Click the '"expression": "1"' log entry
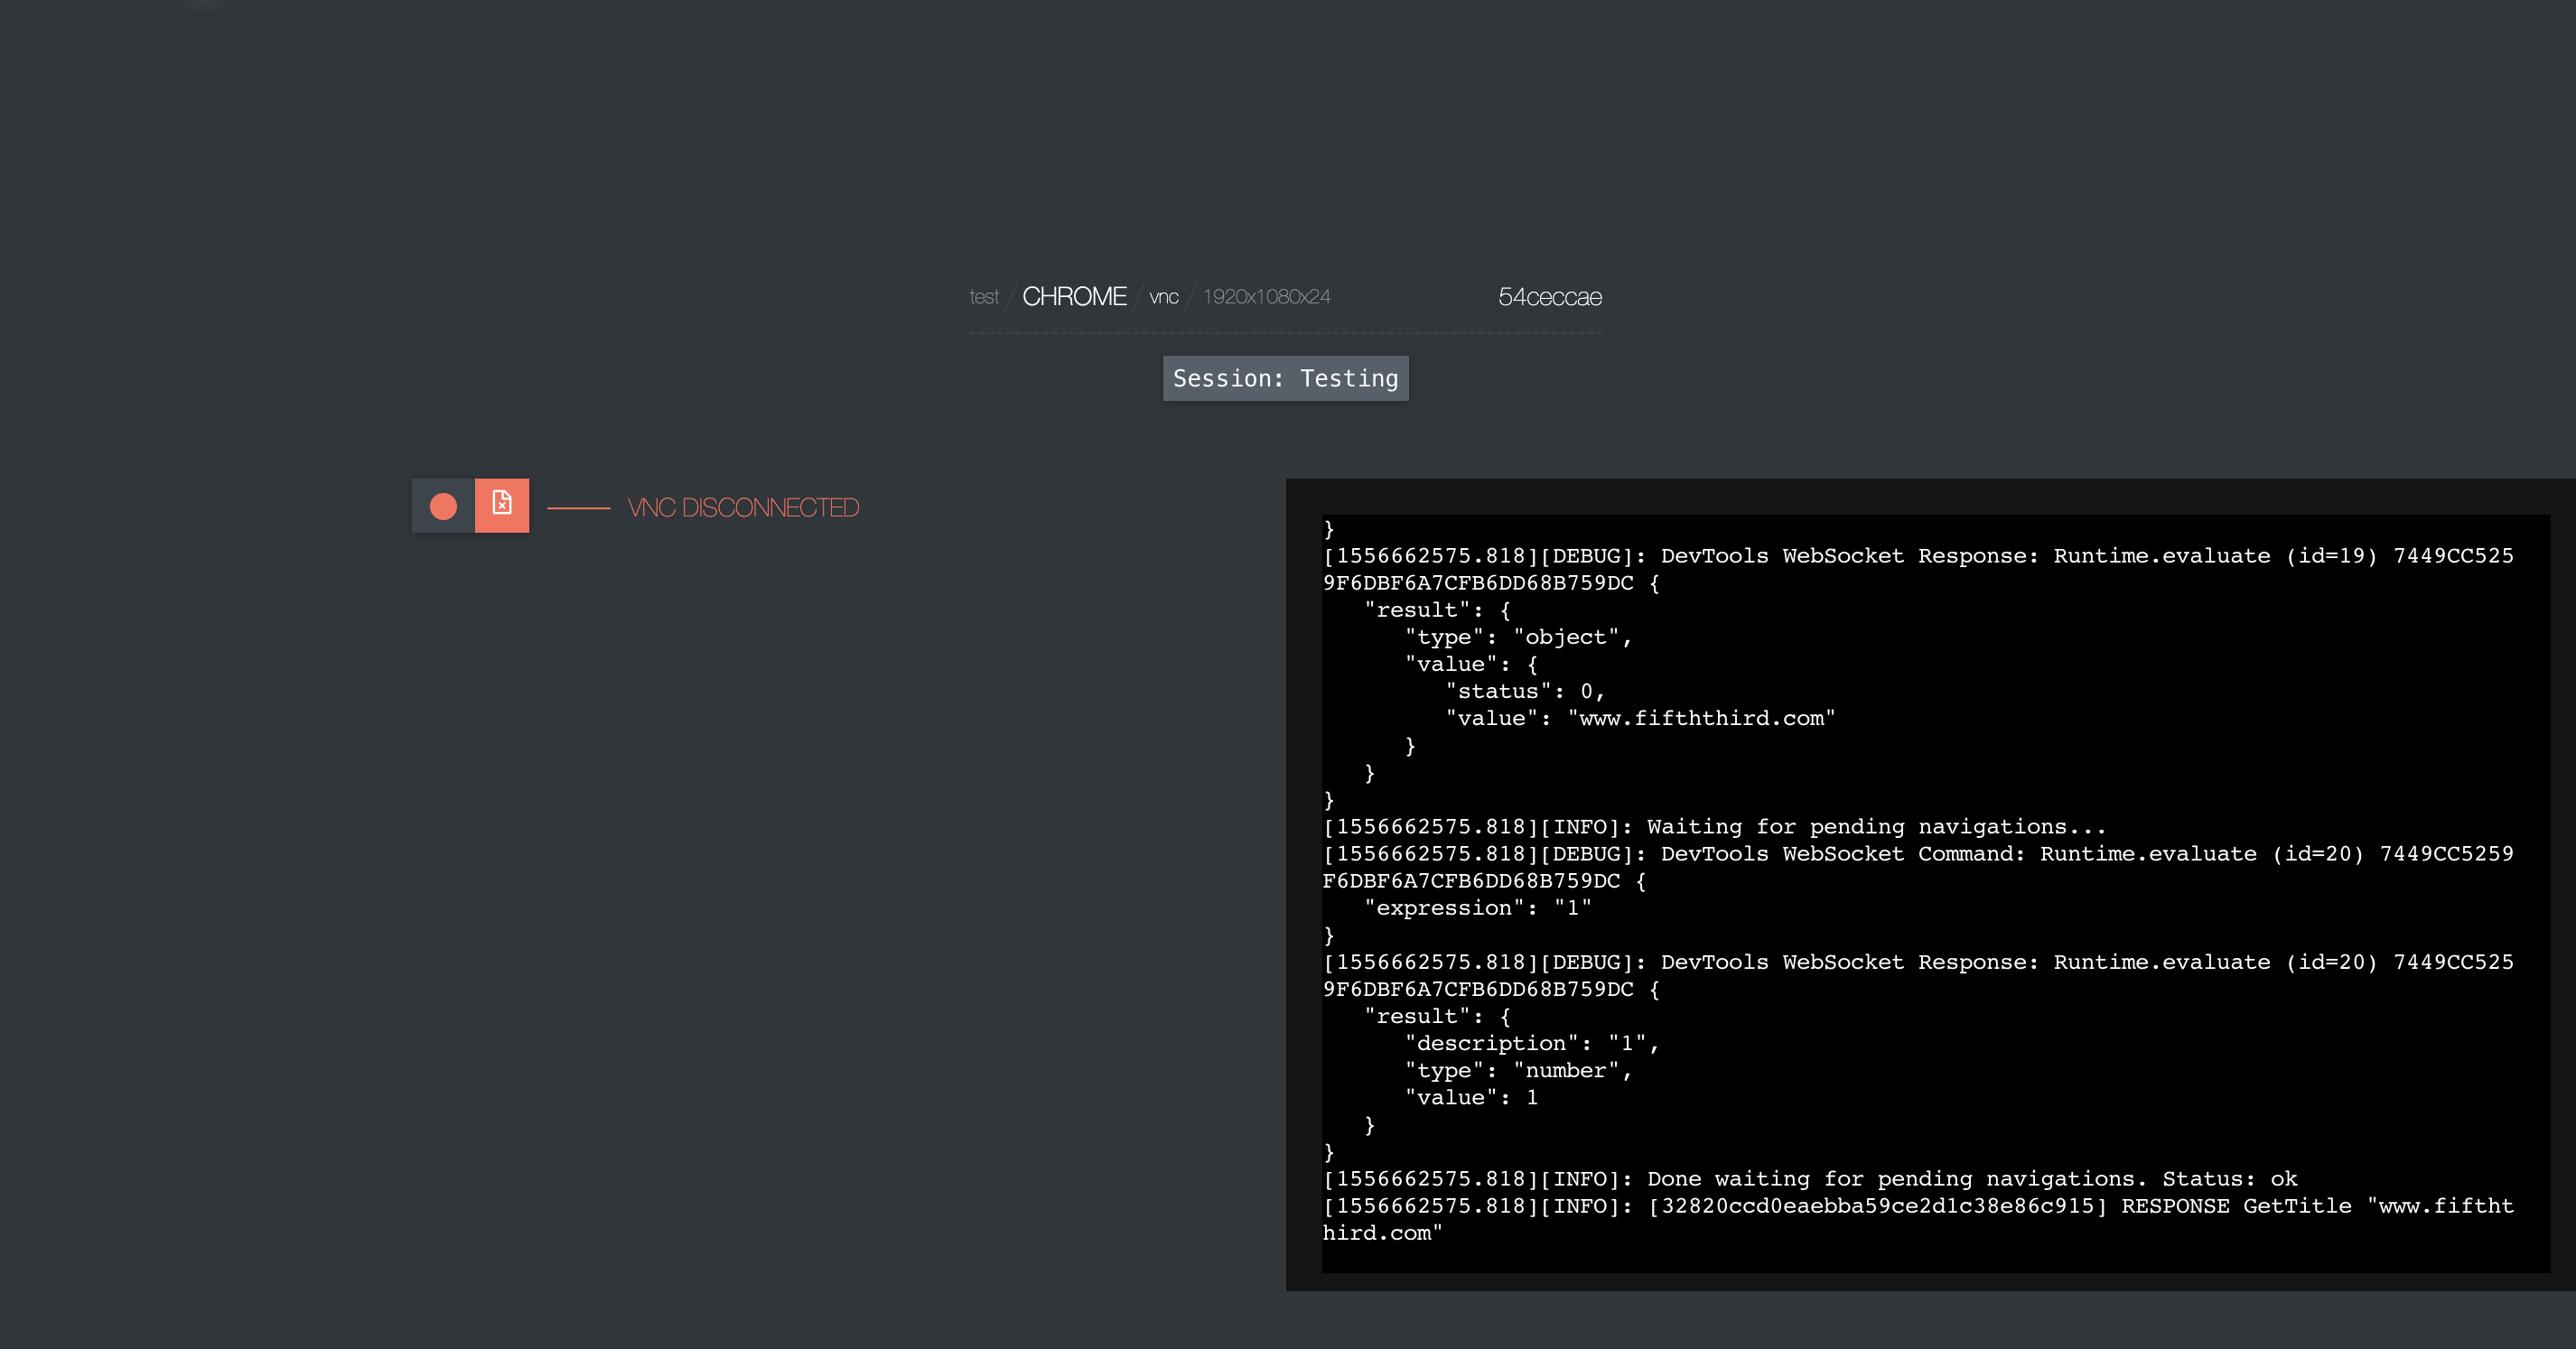 (1477, 908)
